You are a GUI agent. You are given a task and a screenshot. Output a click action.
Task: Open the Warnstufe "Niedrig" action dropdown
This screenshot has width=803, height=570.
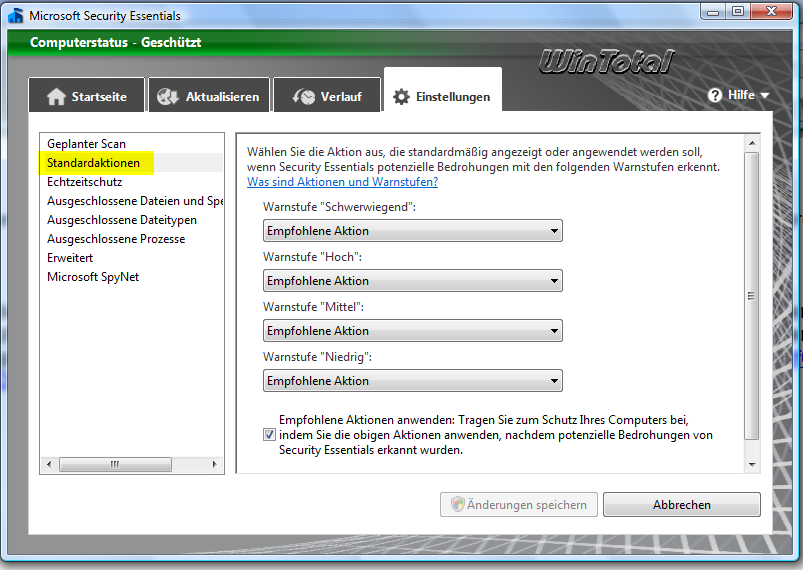click(413, 381)
